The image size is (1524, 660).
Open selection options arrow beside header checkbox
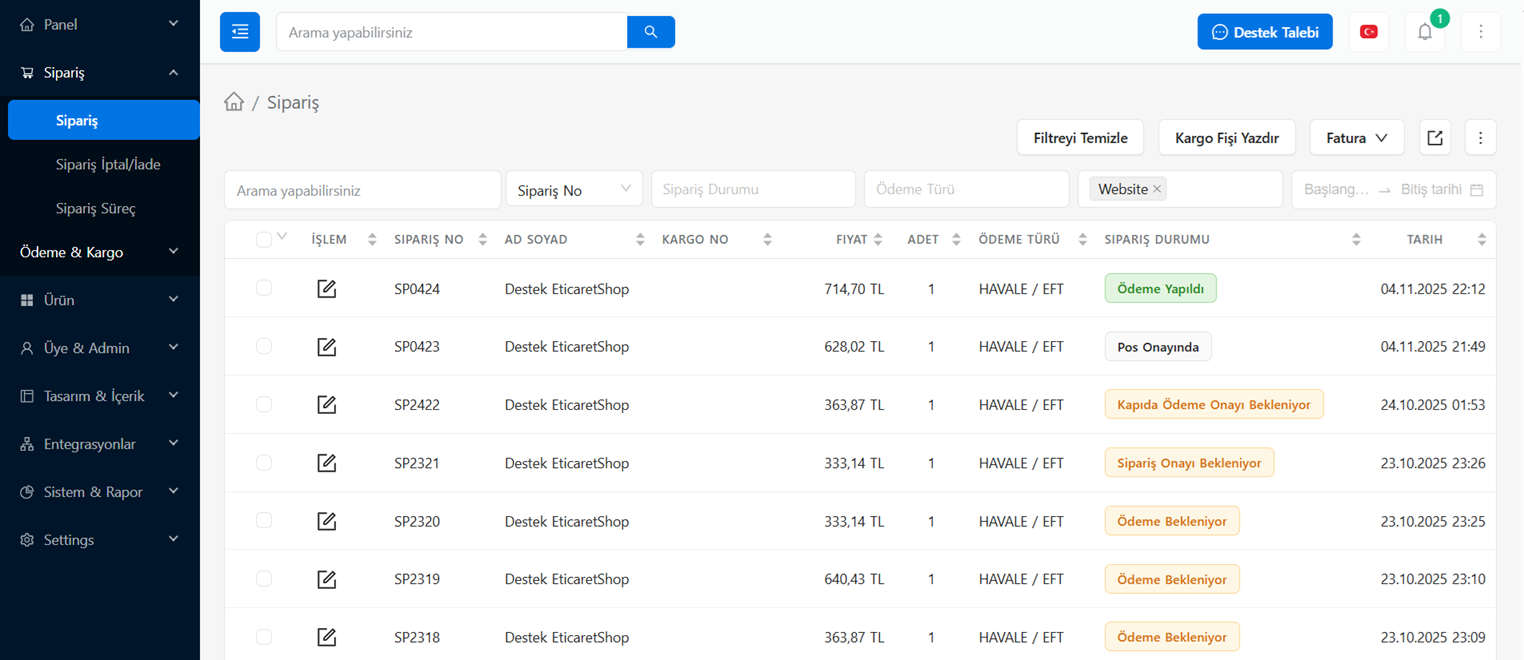click(x=282, y=237)
